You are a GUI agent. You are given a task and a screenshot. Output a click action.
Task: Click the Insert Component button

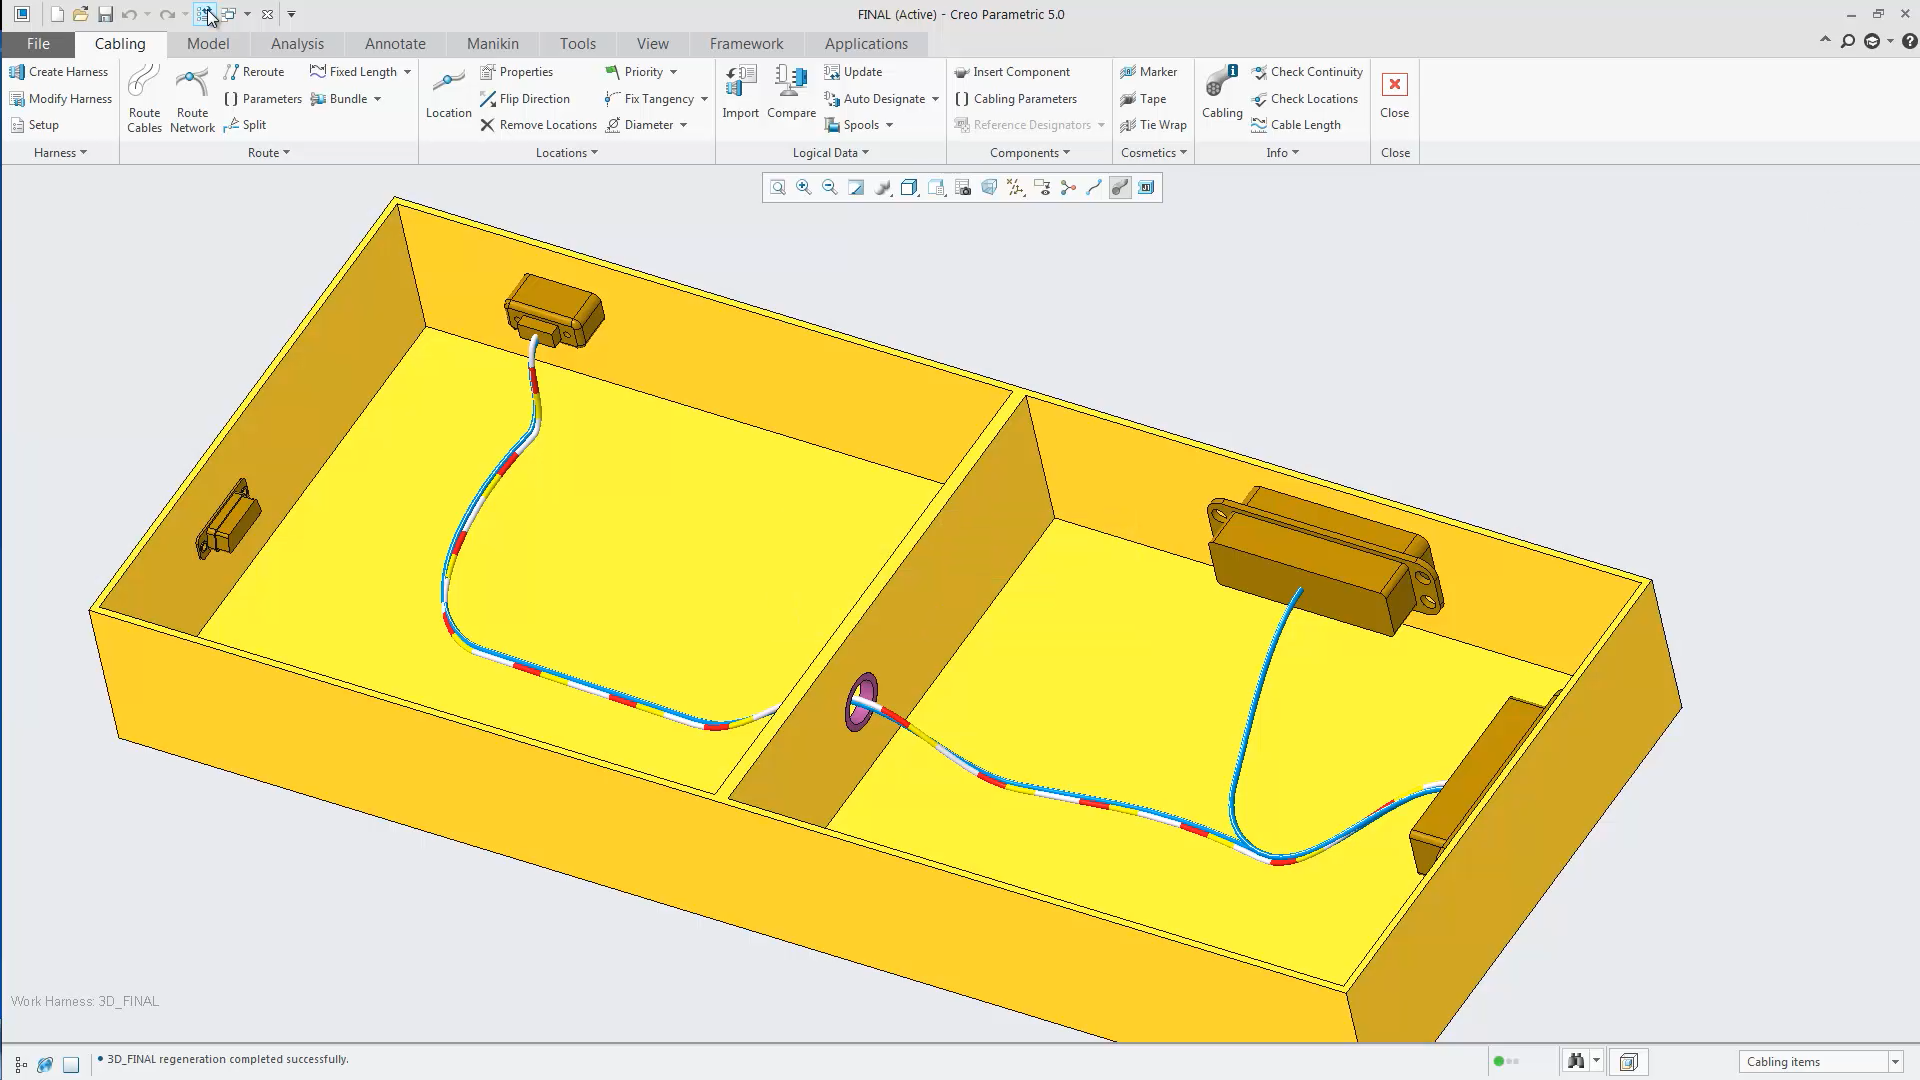(1011, 72)
